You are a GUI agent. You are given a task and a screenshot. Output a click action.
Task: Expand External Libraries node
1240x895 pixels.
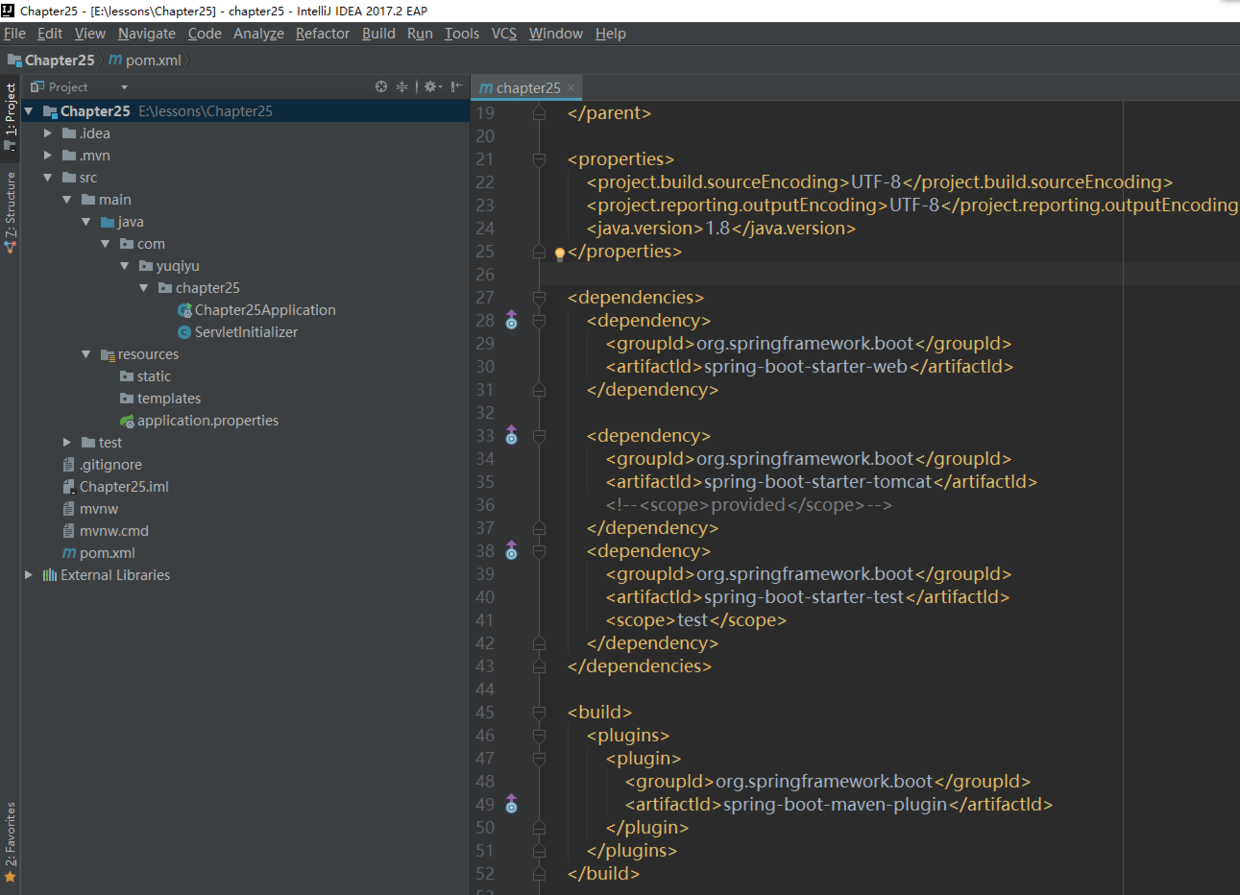tap(28, 575)
